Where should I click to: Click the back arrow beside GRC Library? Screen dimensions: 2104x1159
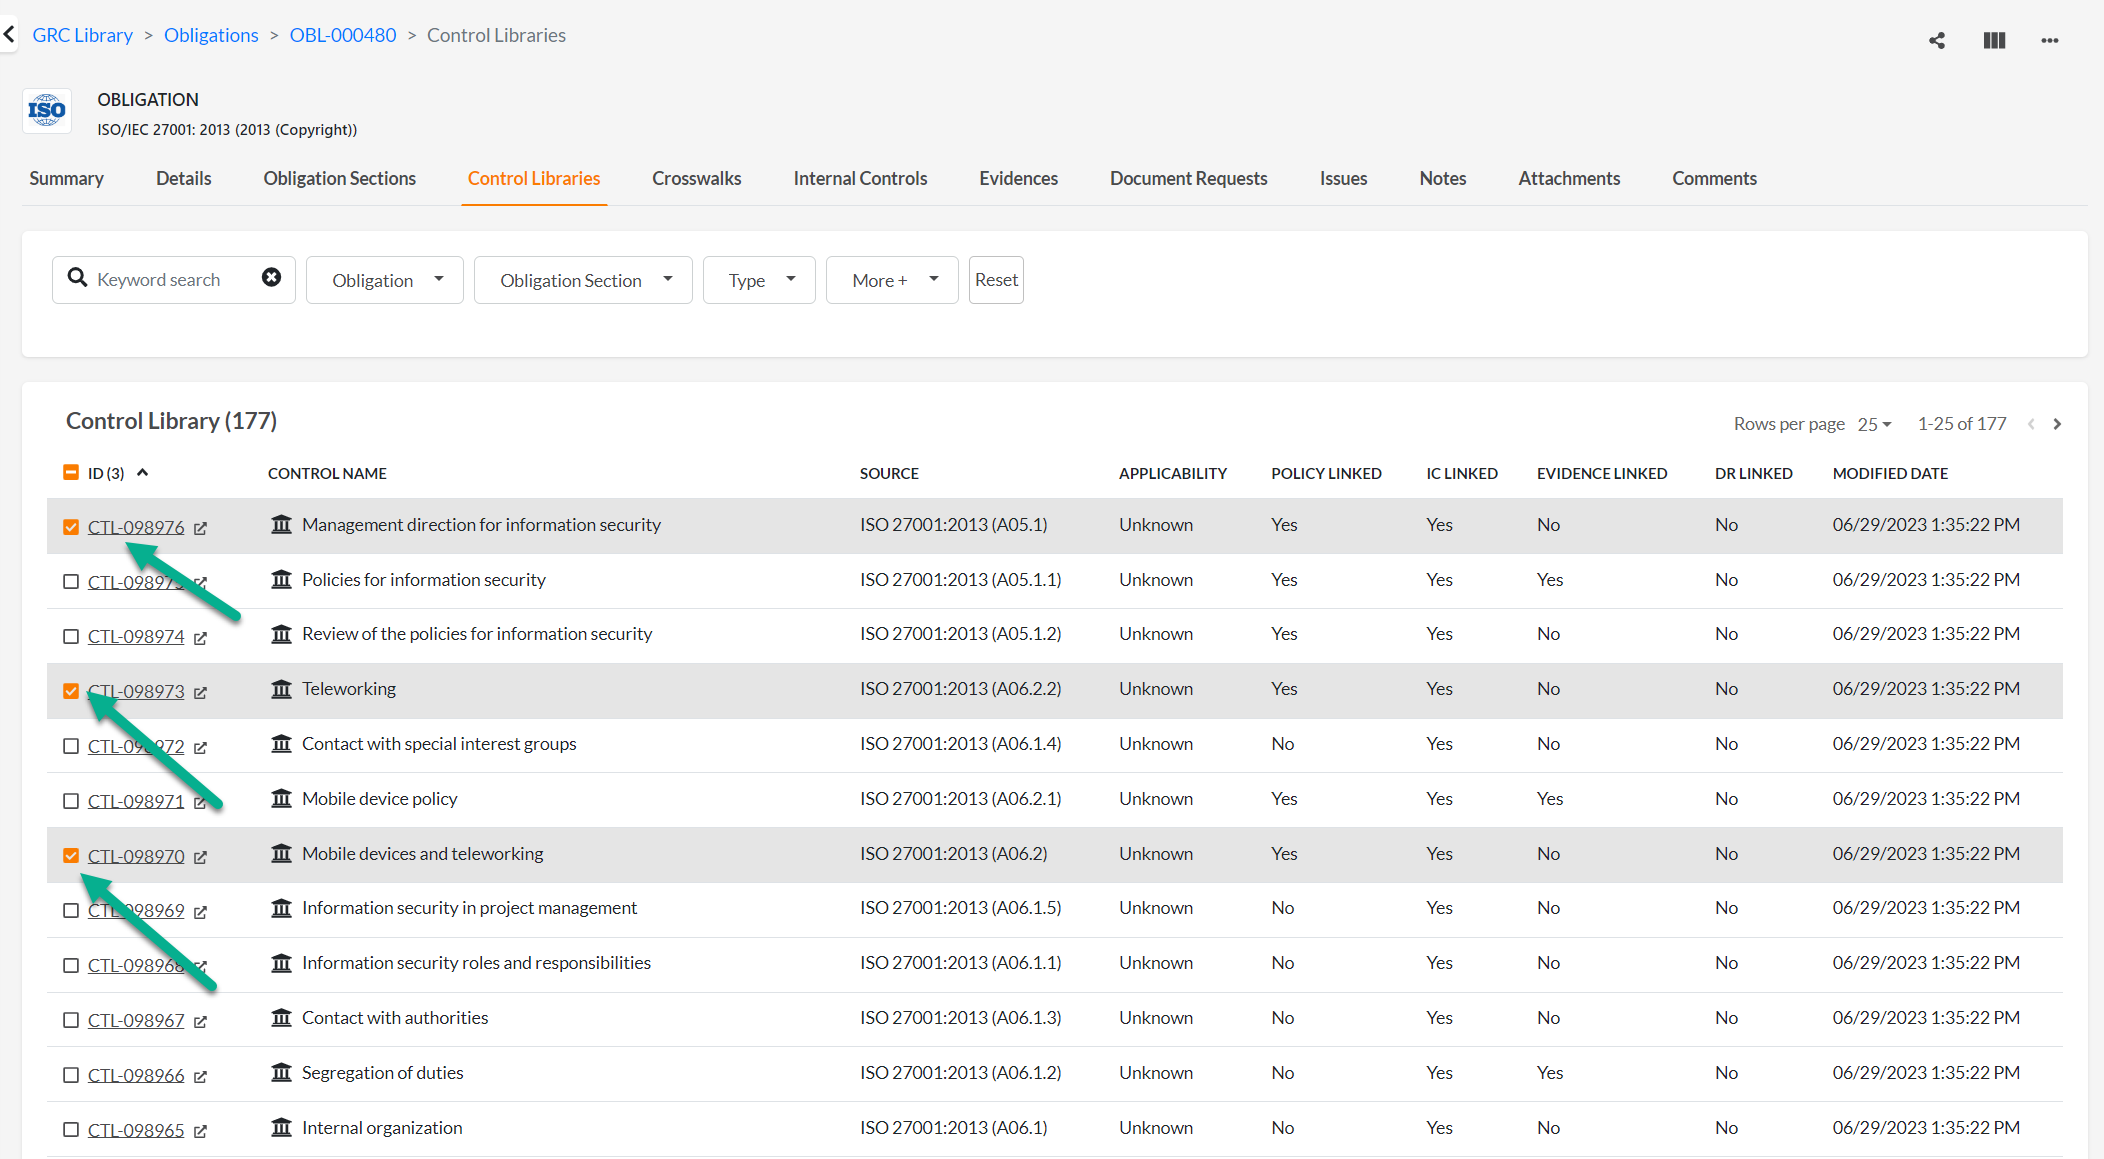click(x=9, y=34)
